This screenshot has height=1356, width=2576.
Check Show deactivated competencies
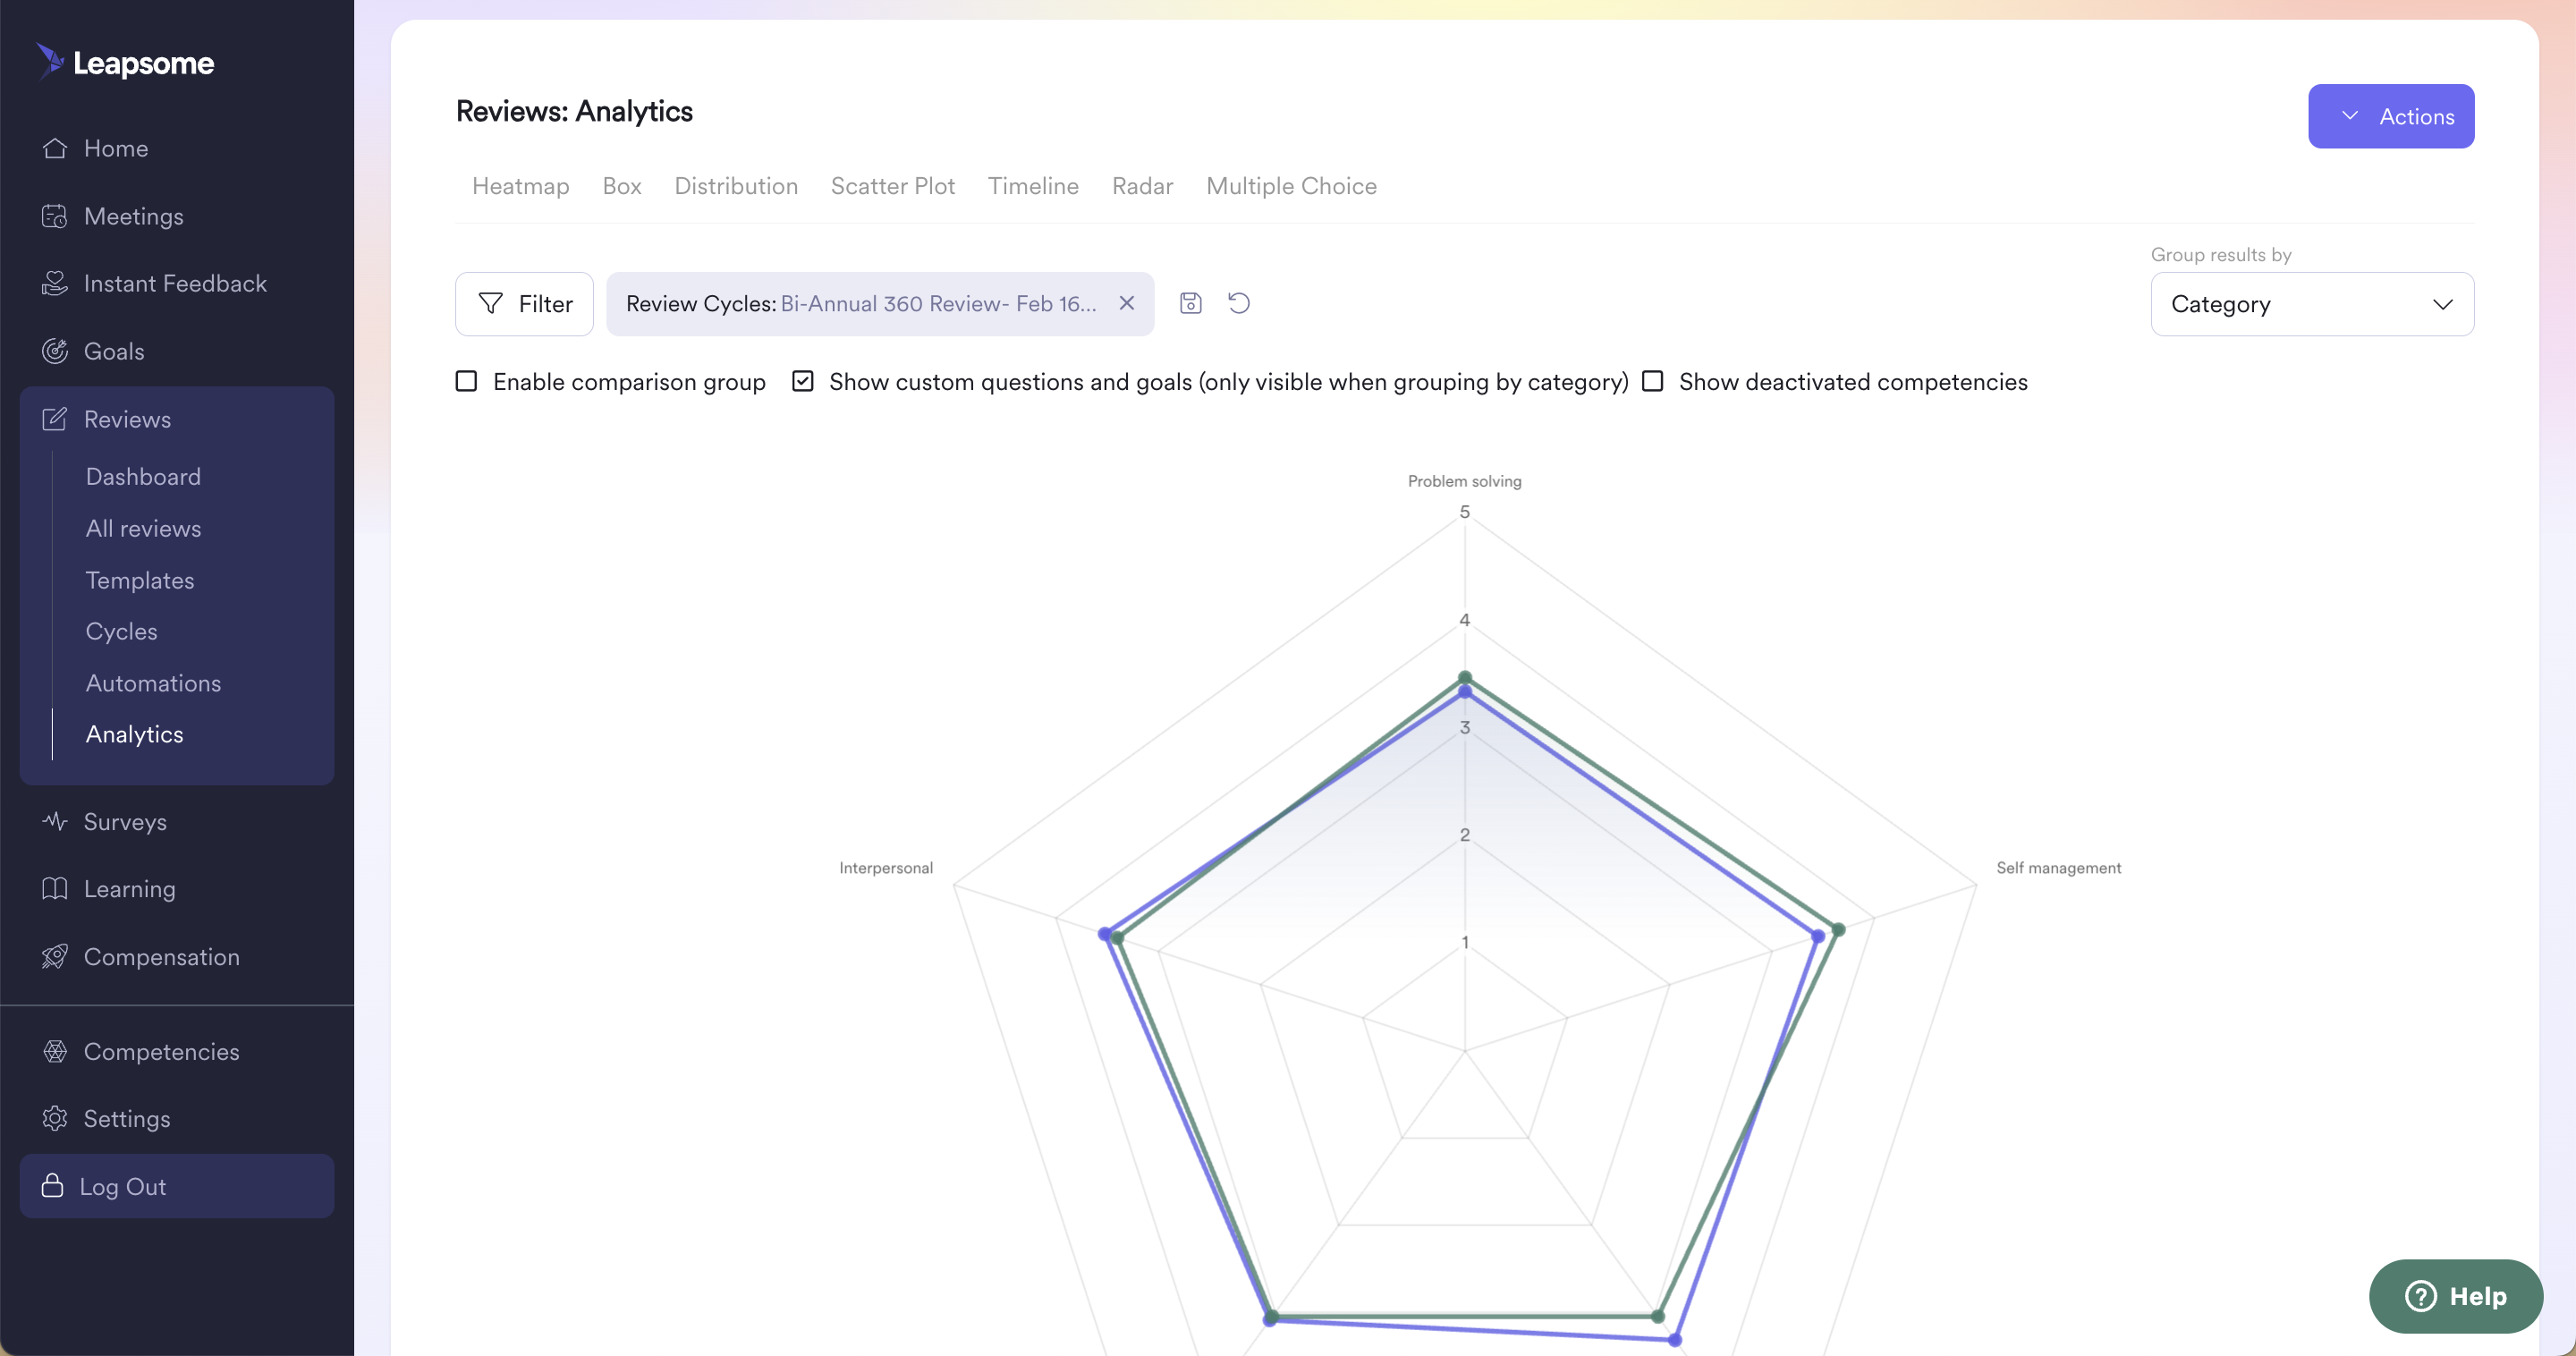click(x=1653, y=381)
